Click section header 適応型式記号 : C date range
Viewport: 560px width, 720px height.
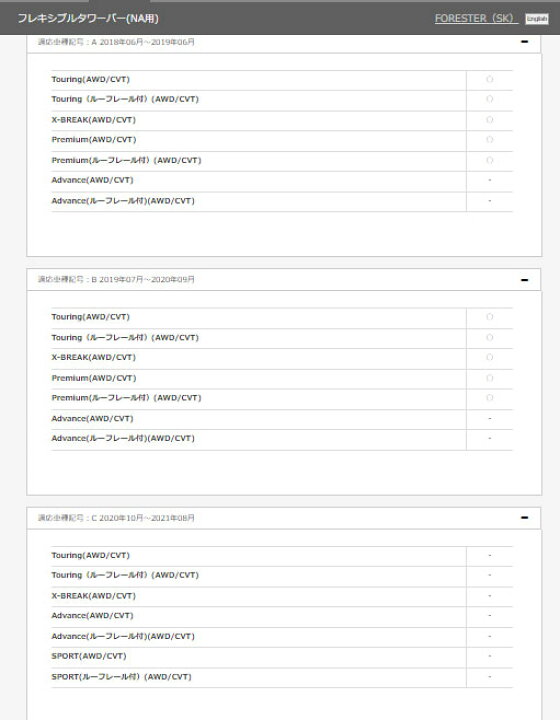pos(116,518)
